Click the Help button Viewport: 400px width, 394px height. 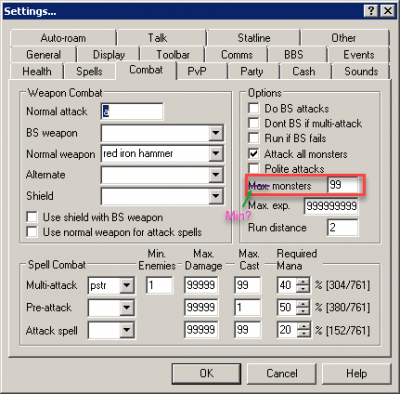(356, 374)
